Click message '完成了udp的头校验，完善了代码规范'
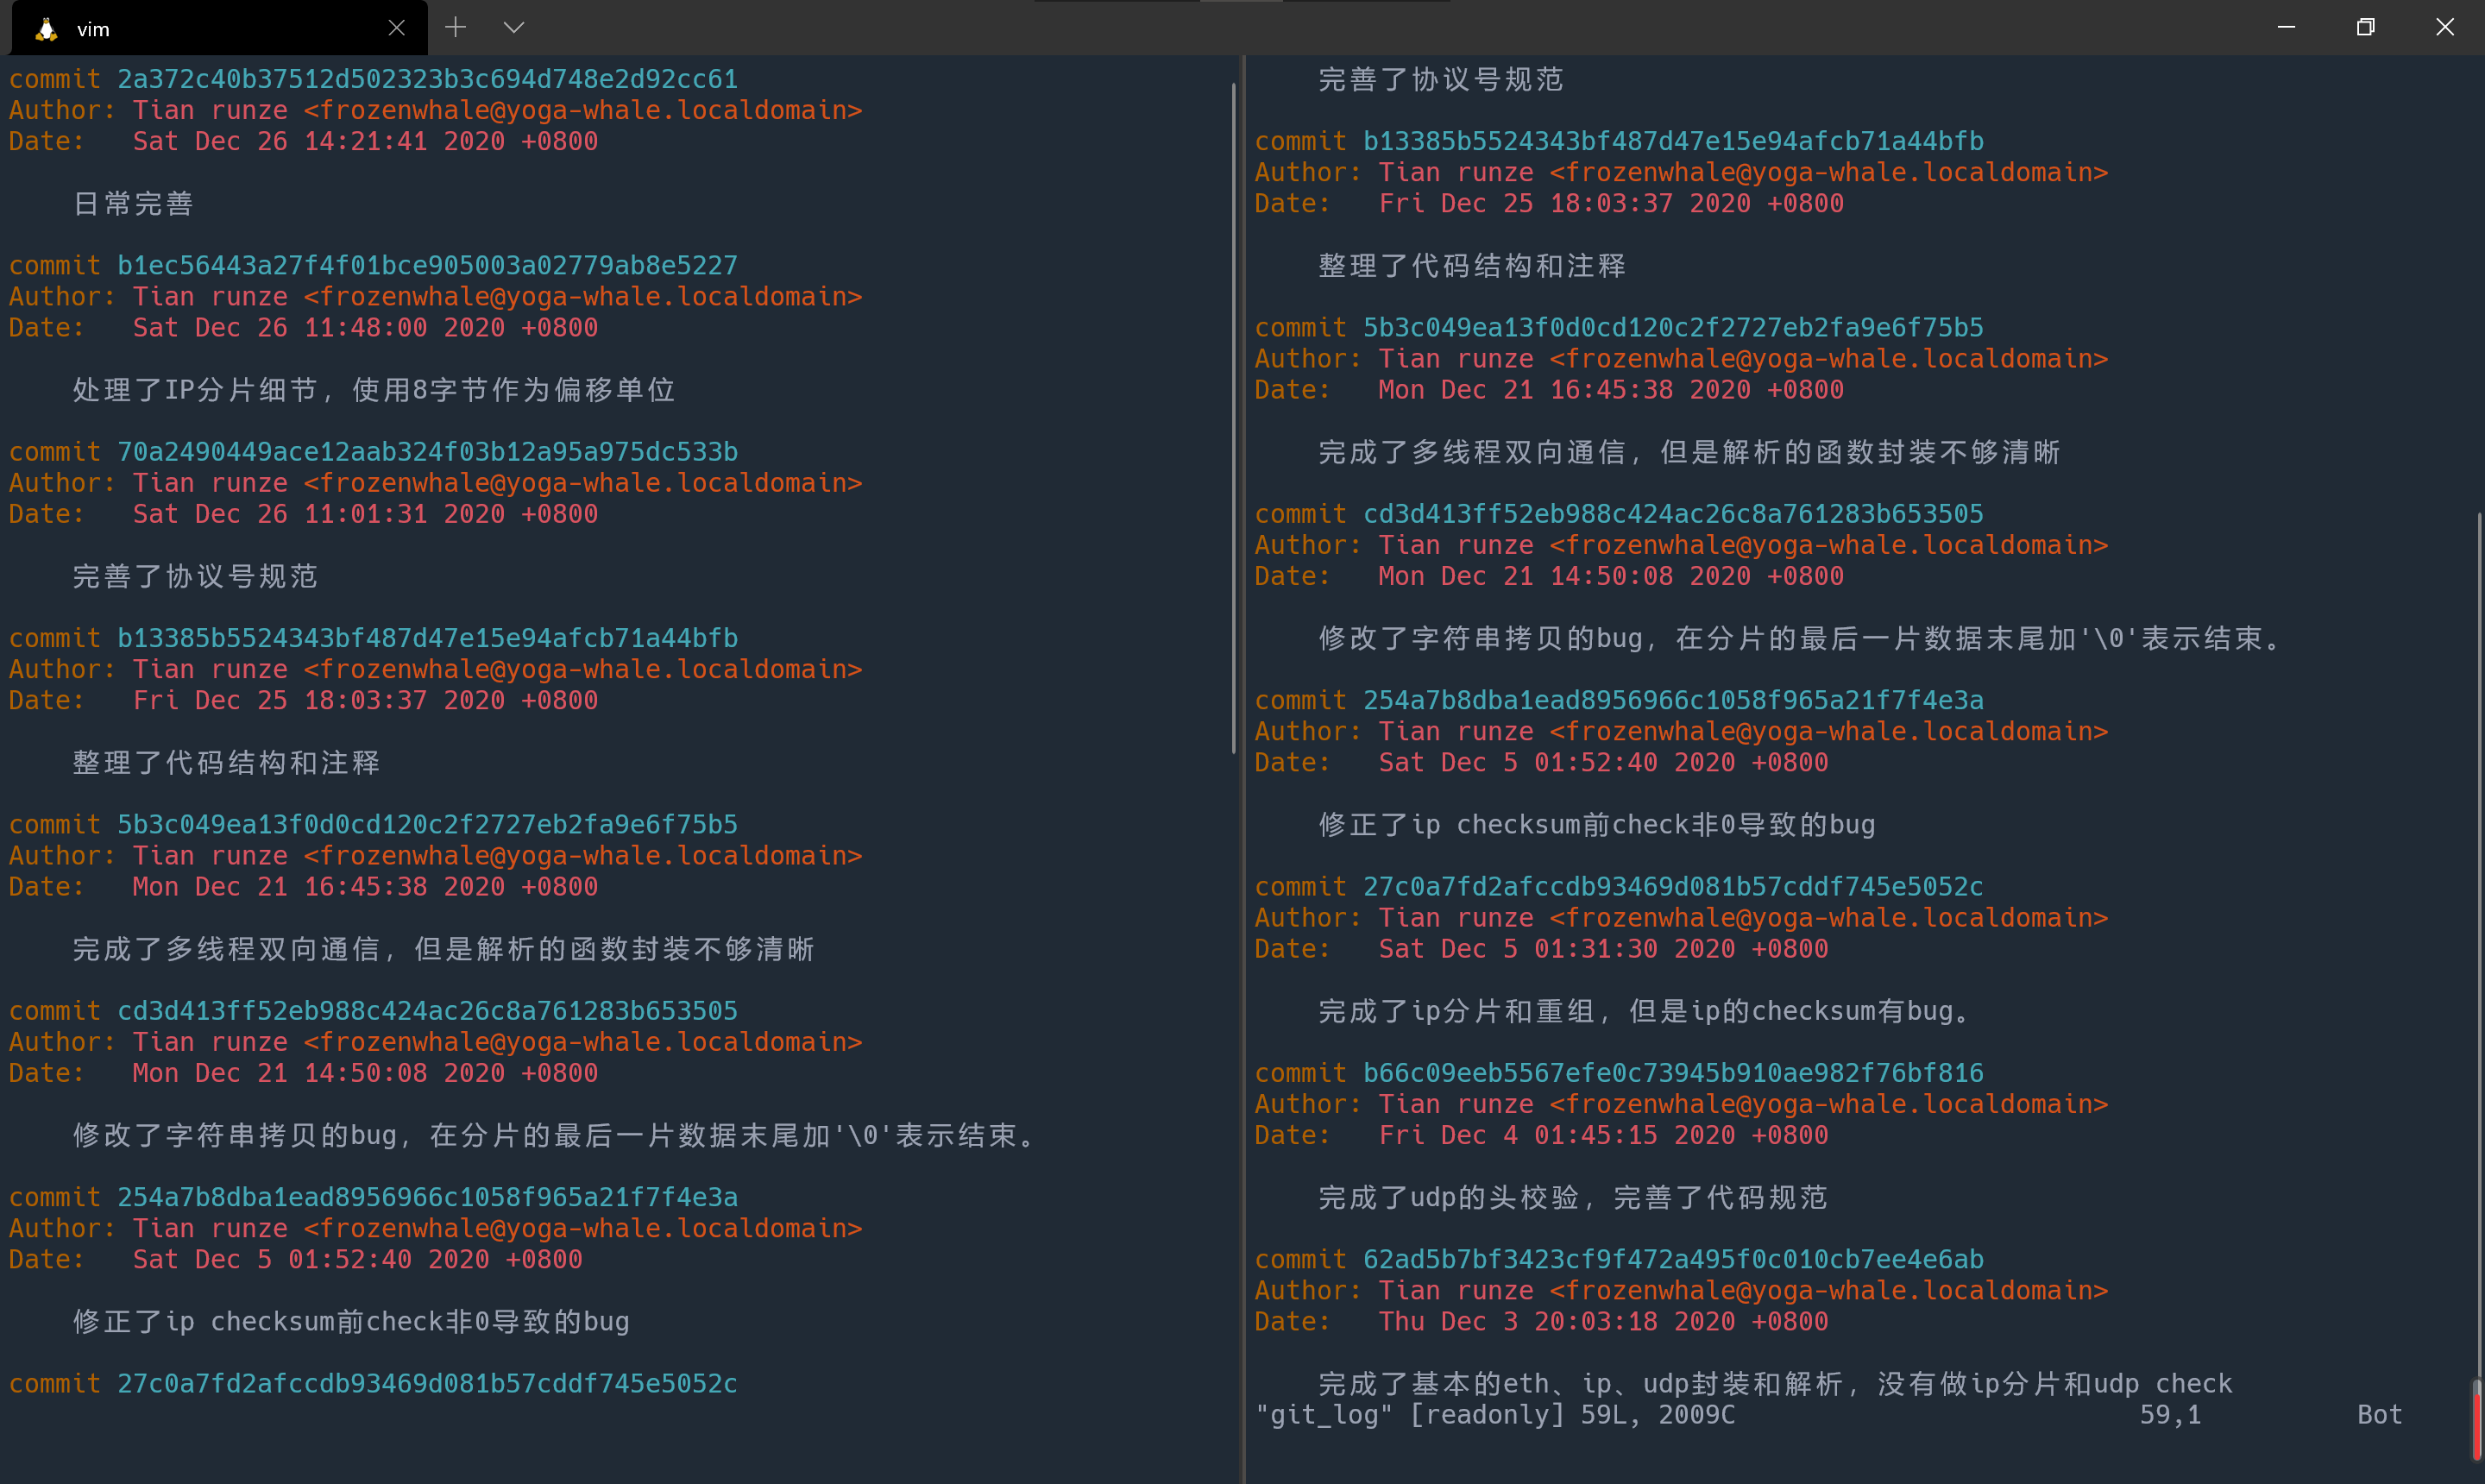 click(1572, 1198)
